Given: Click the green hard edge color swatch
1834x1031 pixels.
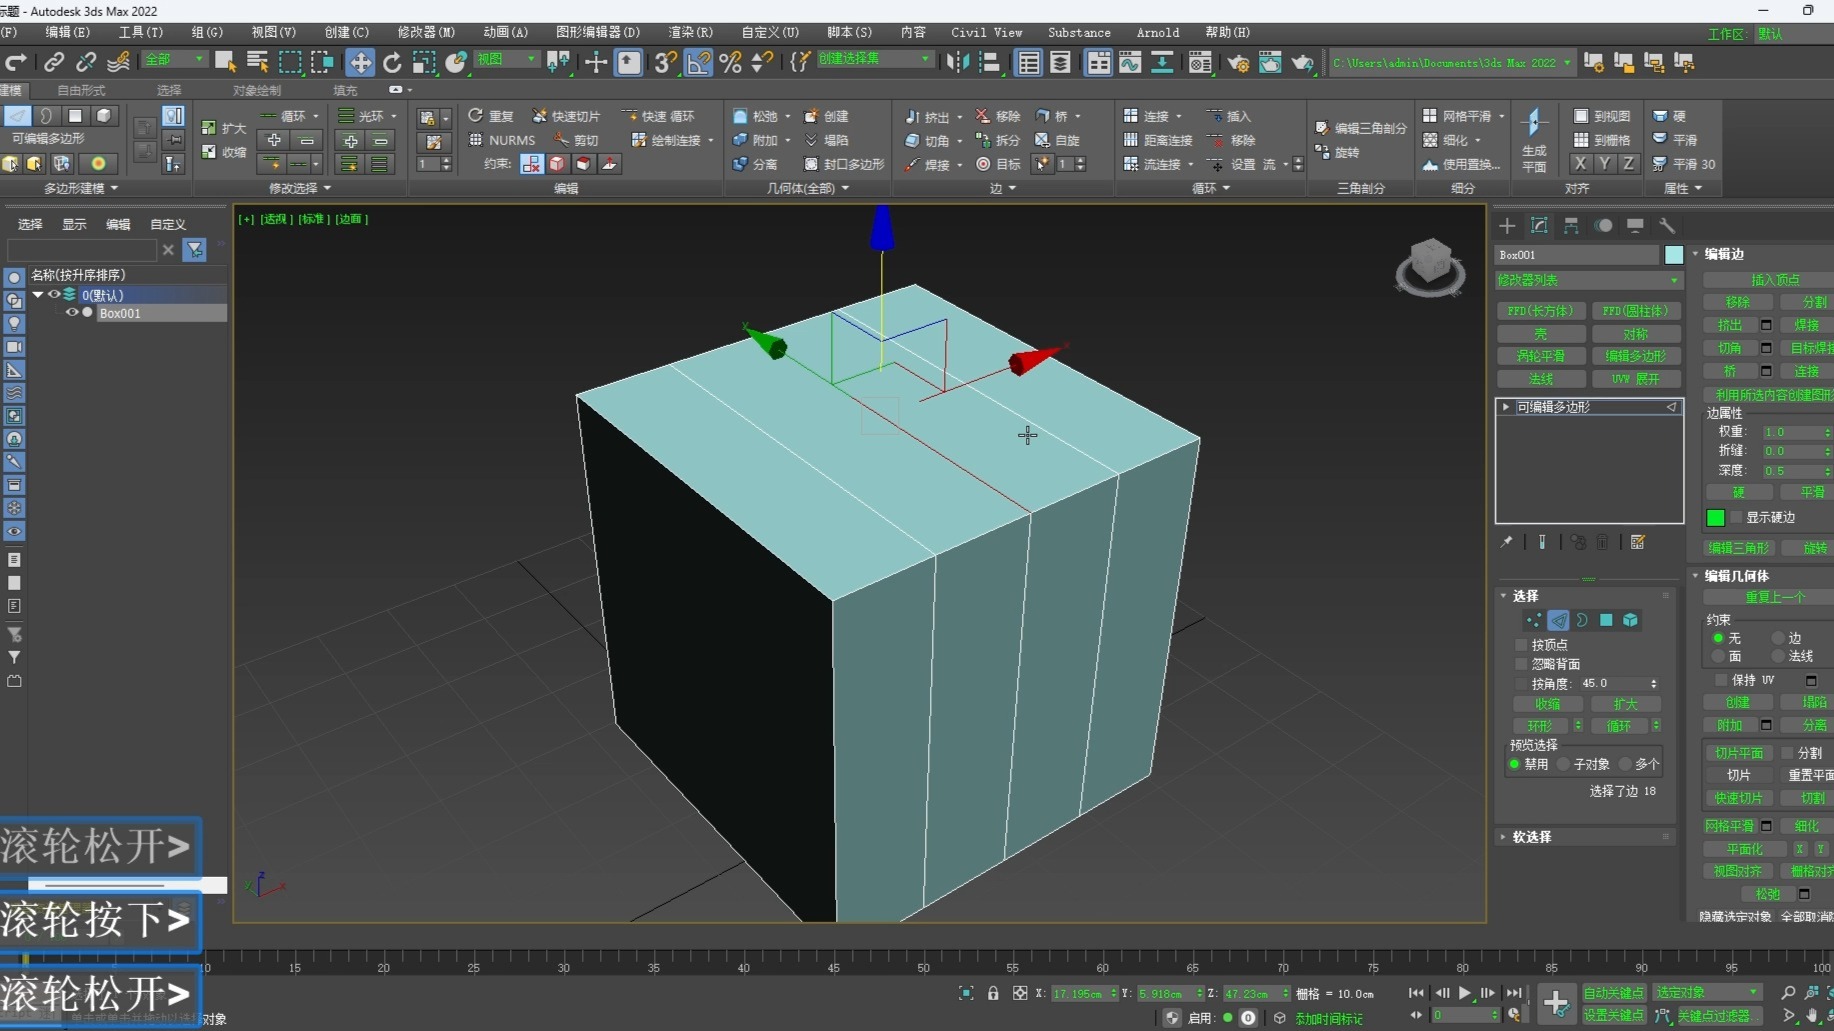Looking at the screenshot, I should [x=1715, y=517].
